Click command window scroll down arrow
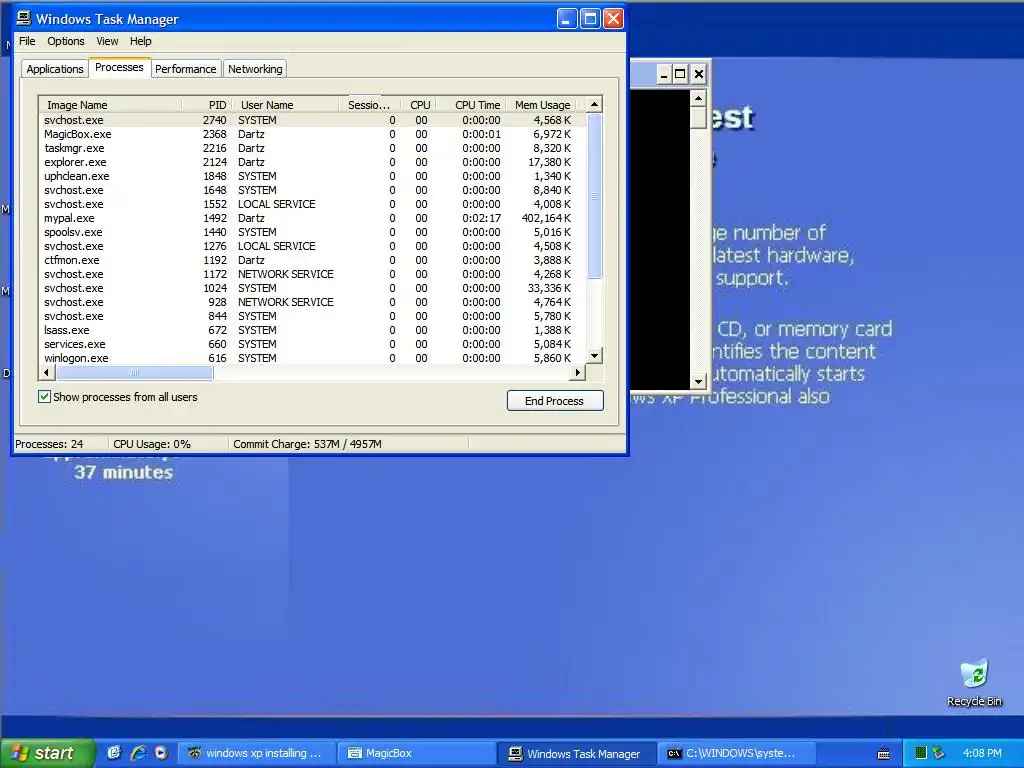Screen dimensions: 1024x768 coord(699,381)
